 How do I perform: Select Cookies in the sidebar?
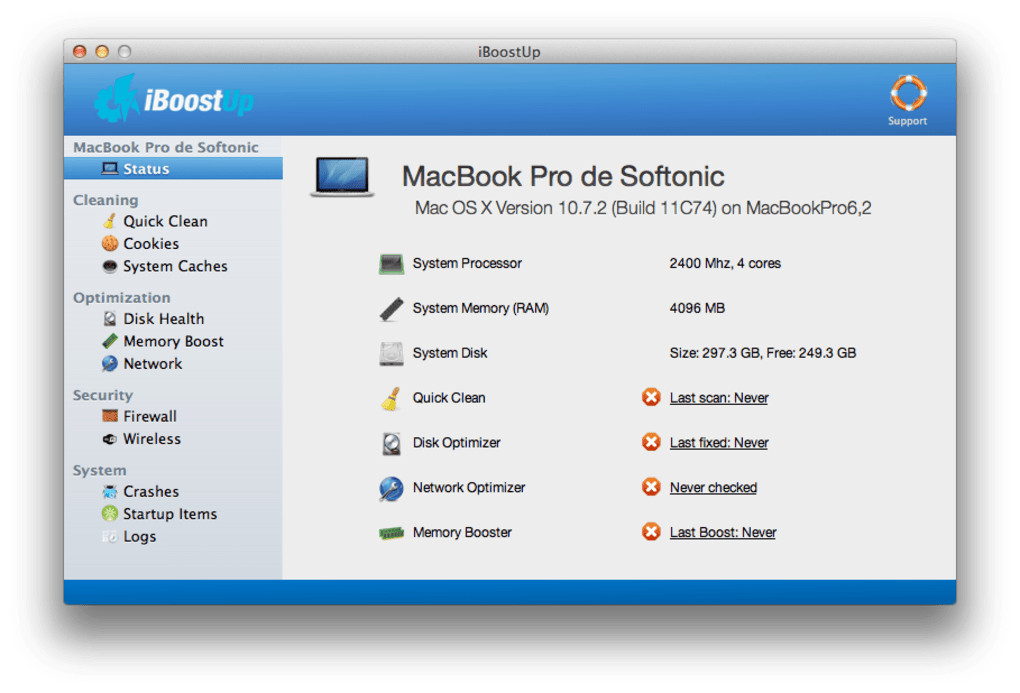click(151, 243)
